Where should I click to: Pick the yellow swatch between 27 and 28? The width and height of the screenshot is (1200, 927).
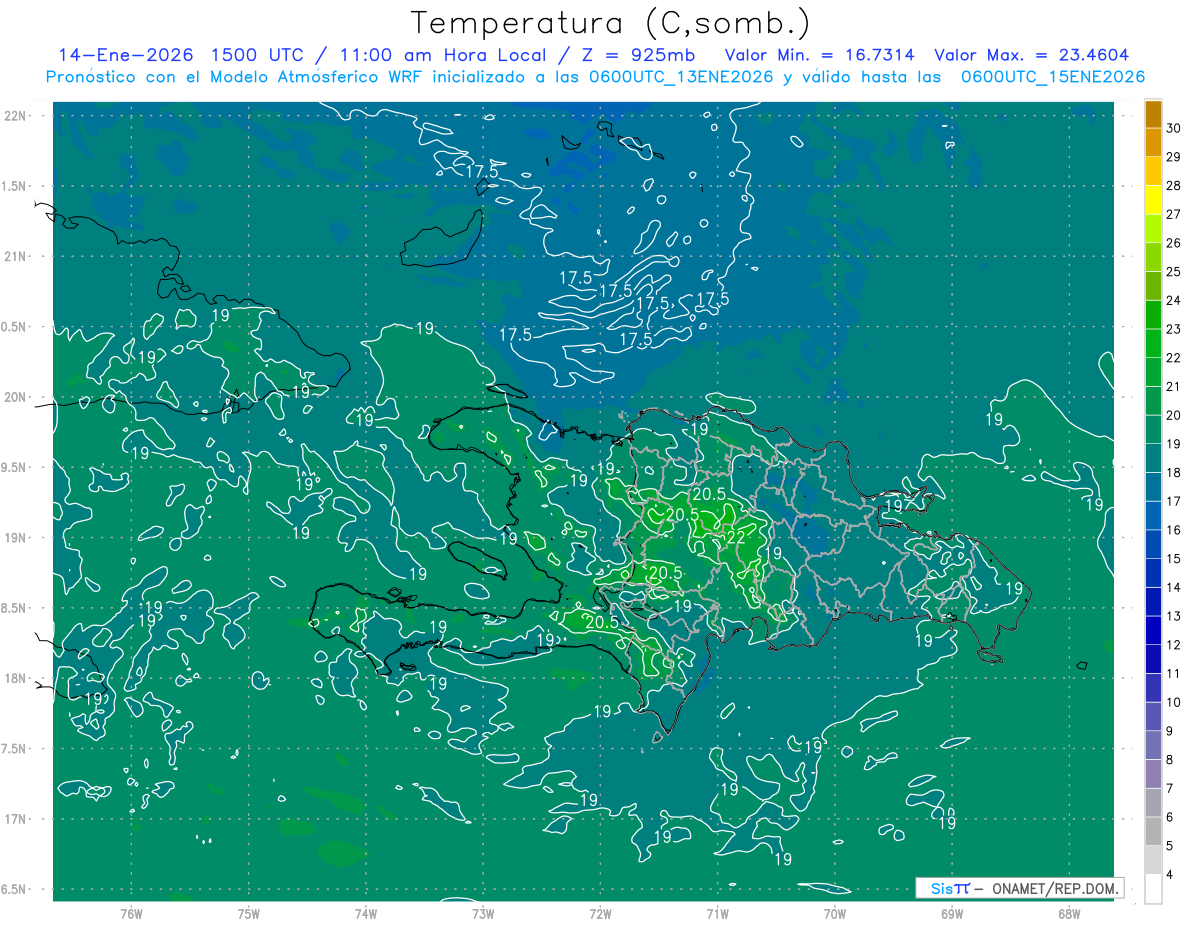(x=1153, y=199)
